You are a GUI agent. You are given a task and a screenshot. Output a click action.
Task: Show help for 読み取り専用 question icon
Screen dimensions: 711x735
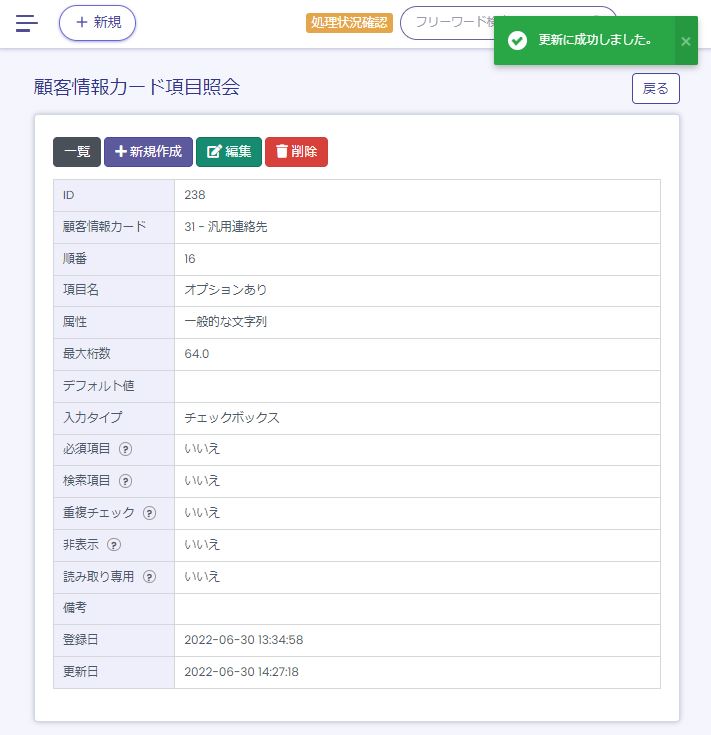point(149,577)
